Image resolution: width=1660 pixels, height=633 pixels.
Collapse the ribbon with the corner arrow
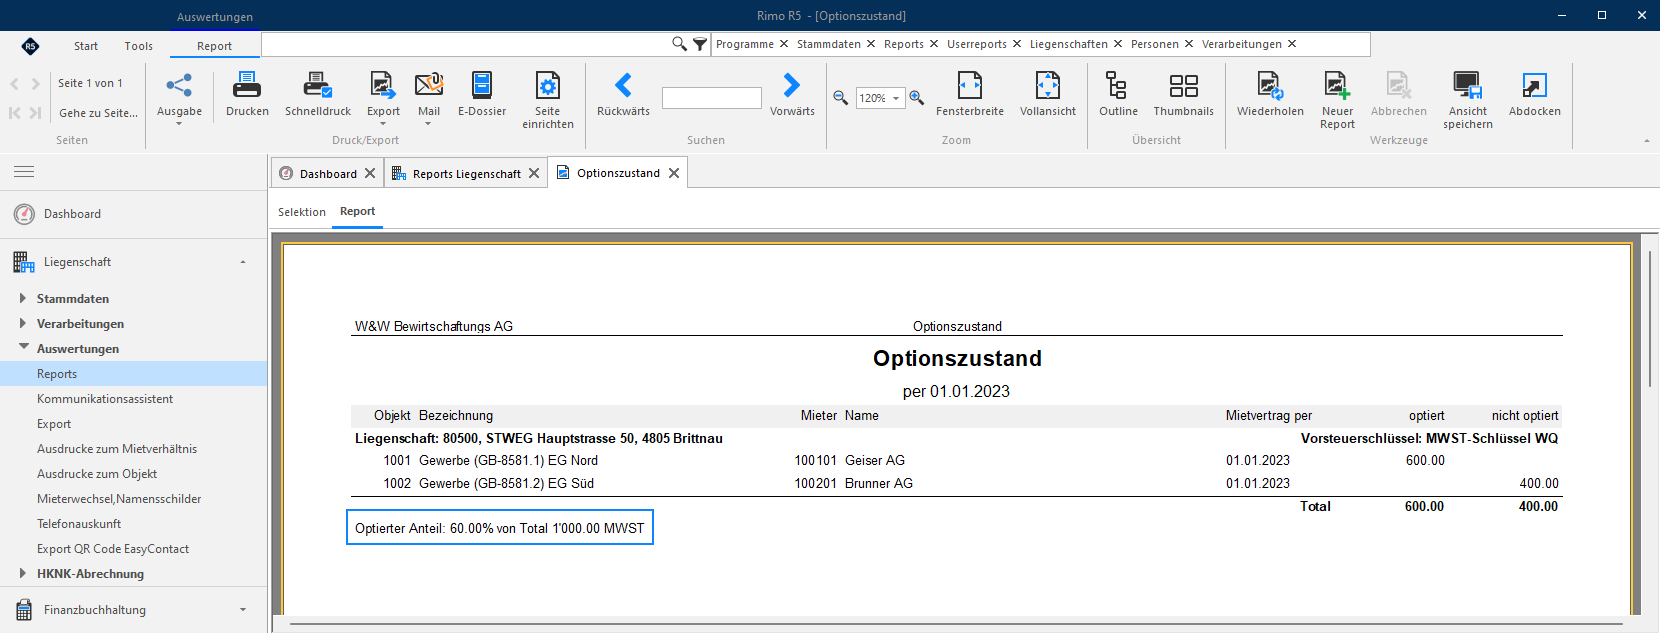(1647, 141)
